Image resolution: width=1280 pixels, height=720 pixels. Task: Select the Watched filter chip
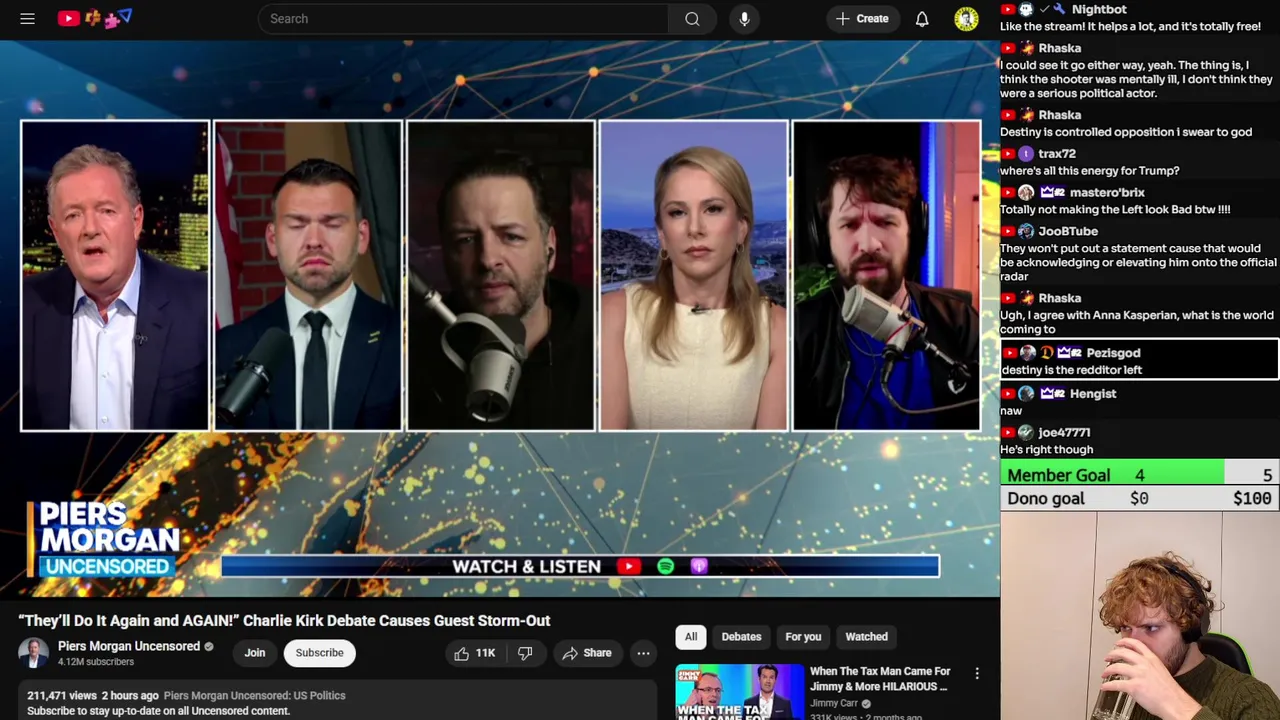(866, 637)
